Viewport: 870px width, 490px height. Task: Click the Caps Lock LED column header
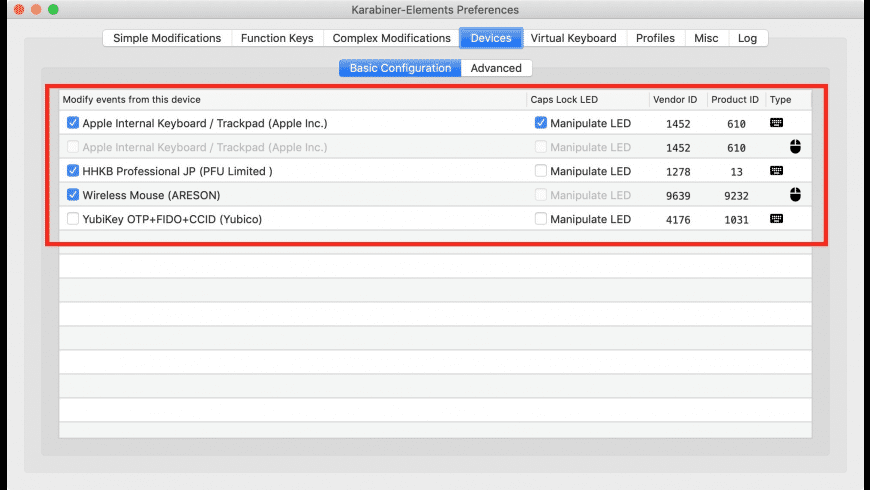pyautogui.click(x=588, y=99)
